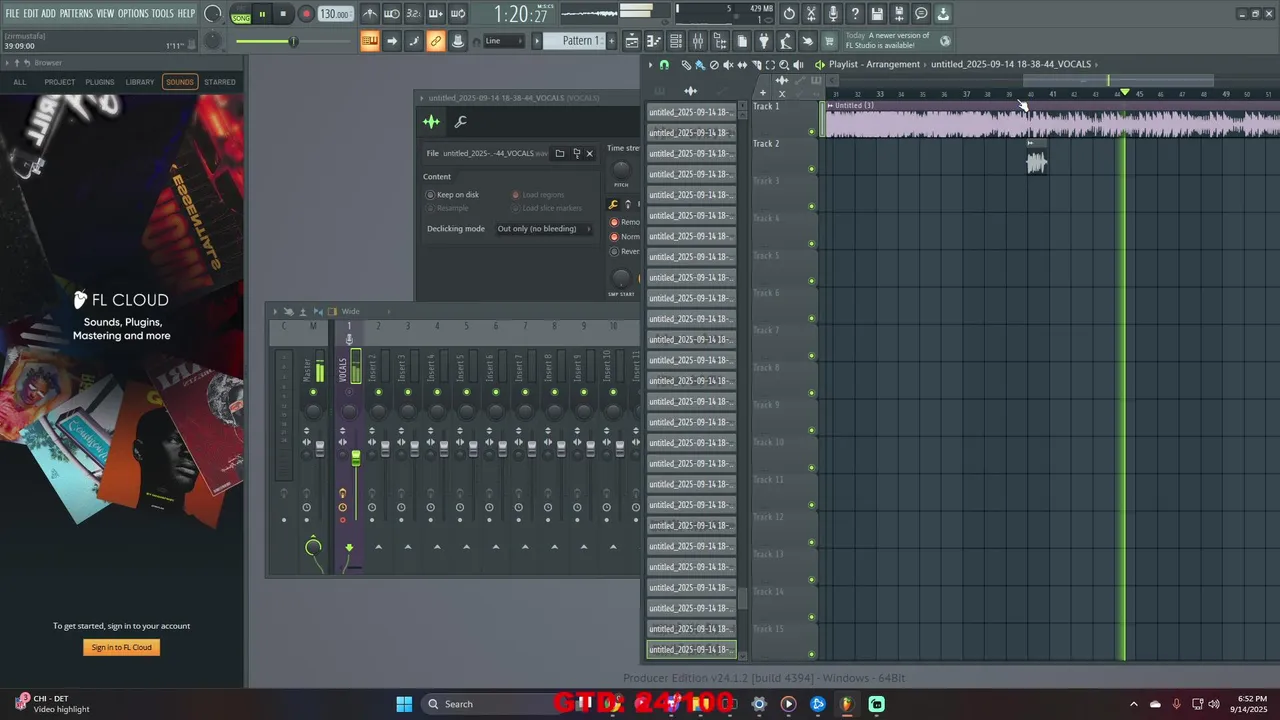Toggle step editing icon

(414, 41)
